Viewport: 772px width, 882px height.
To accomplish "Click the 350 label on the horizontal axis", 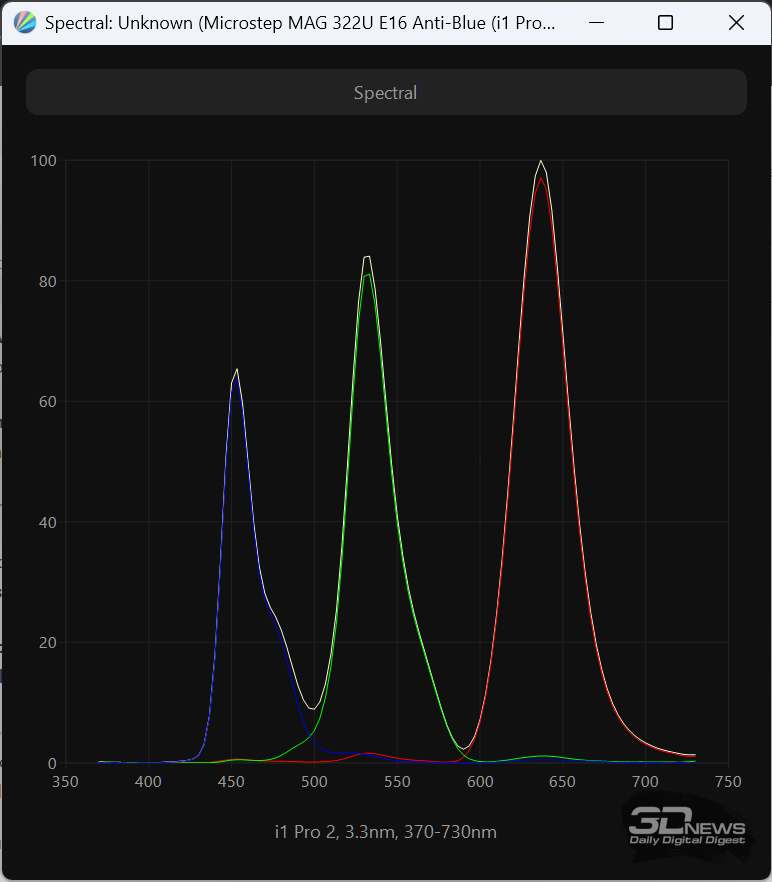I will pyautogui.click(x=65, y=781).
